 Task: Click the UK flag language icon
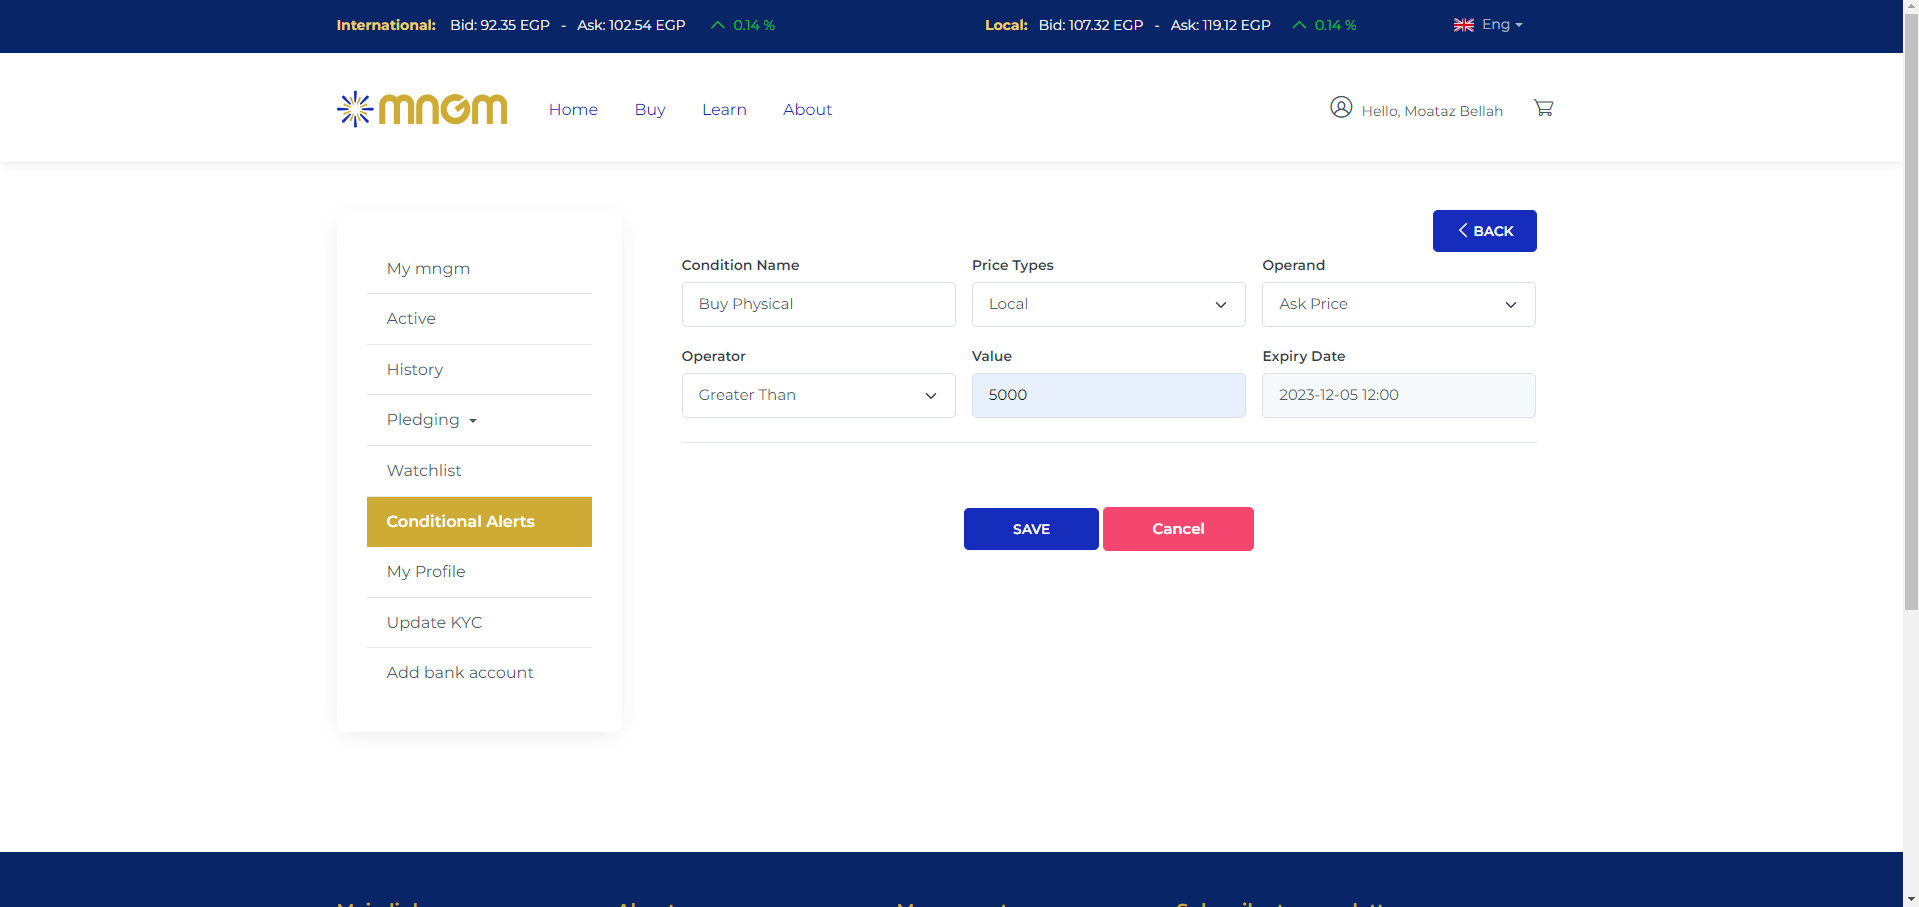pos(1463,25)
